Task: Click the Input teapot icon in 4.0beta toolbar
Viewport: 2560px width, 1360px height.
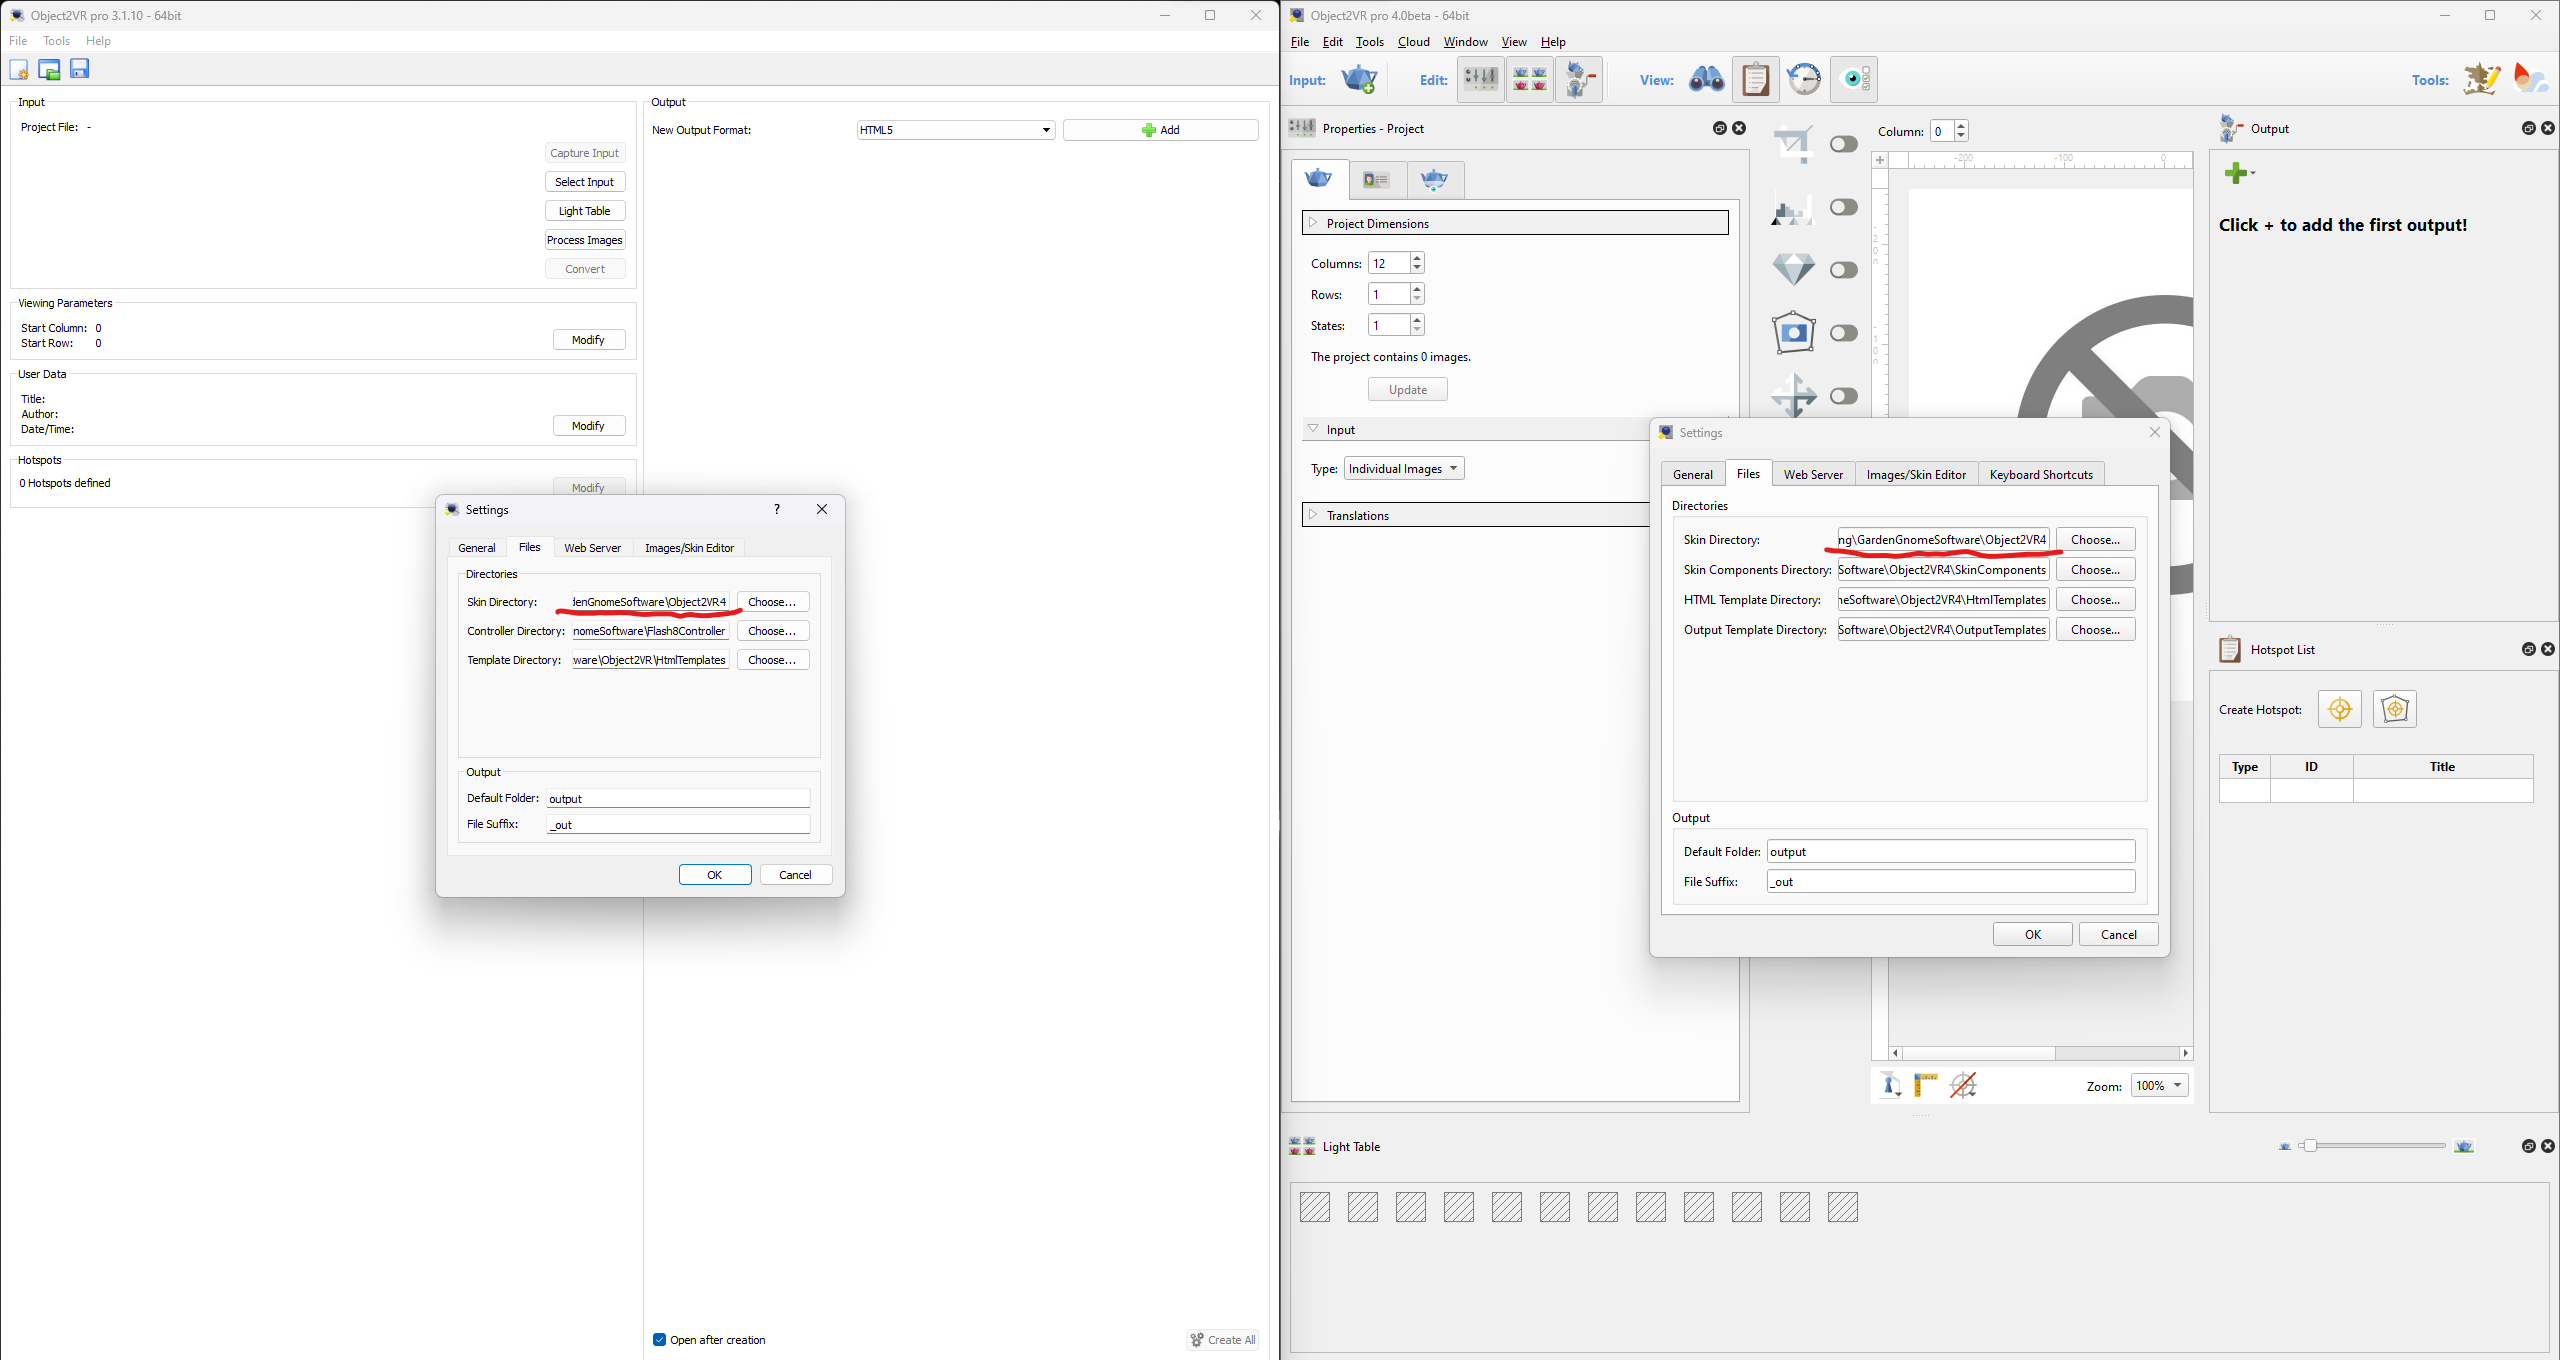Action: click(1360, 80)
